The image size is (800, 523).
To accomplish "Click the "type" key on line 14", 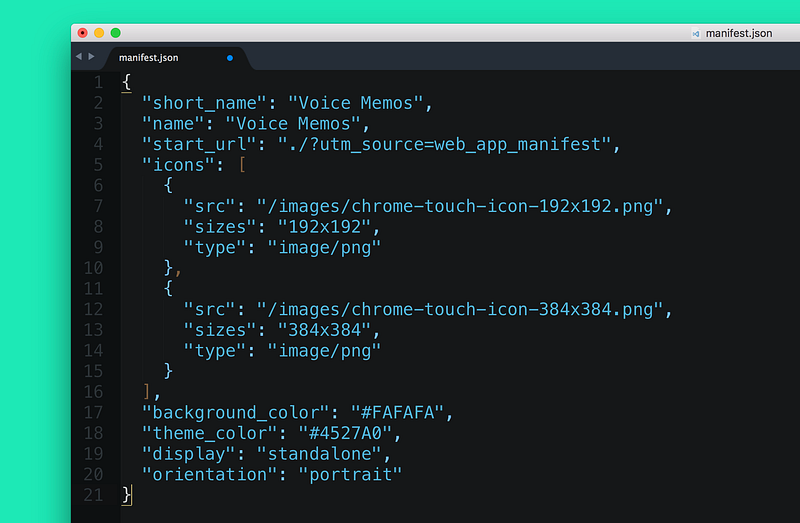I will point(214,351).
